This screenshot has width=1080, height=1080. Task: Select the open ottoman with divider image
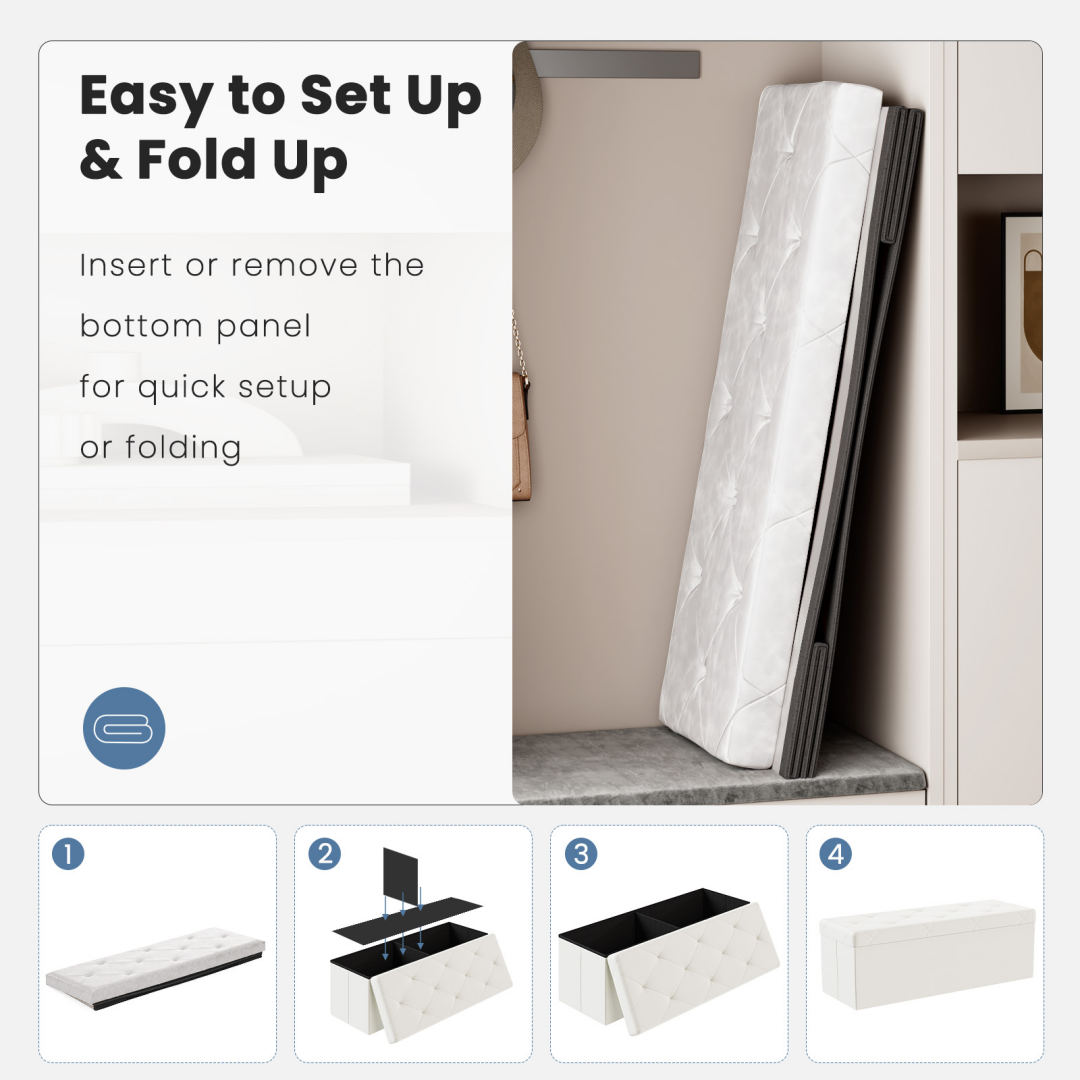(x=672, y=962)
